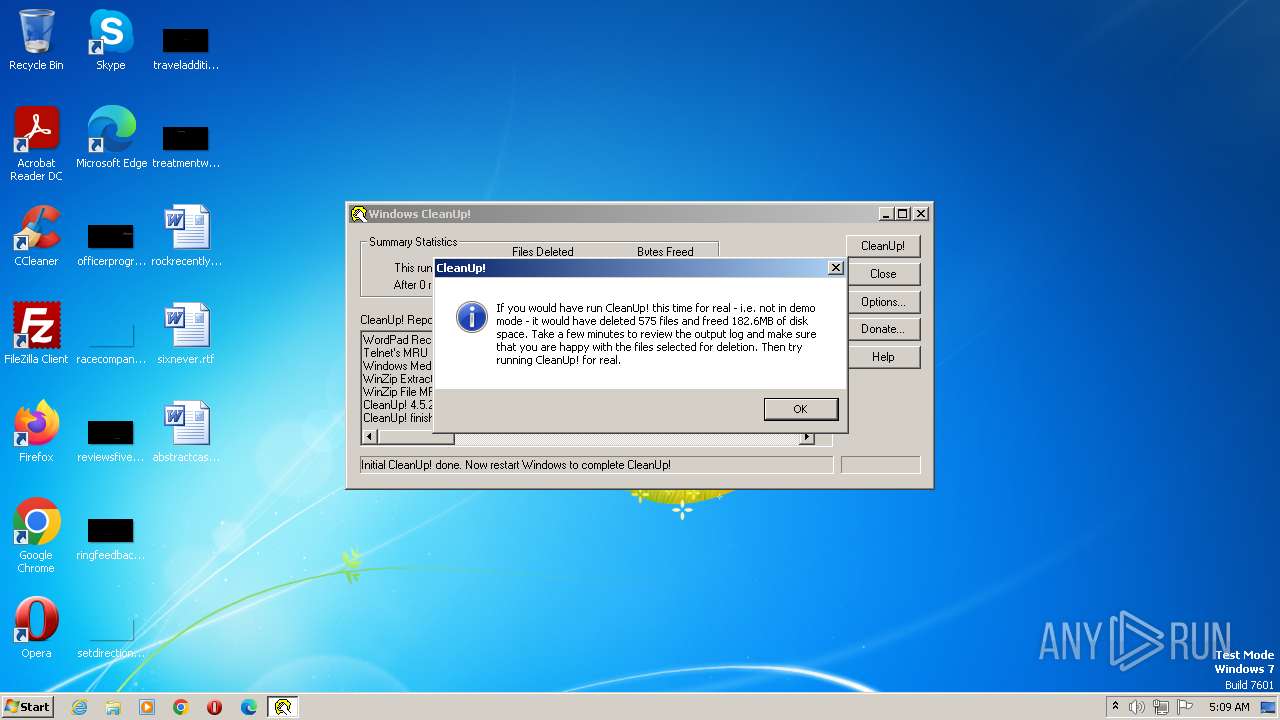Select the rockrecently document icon
The height and width of the screenshot is (720, 1280).
(186, 236)
